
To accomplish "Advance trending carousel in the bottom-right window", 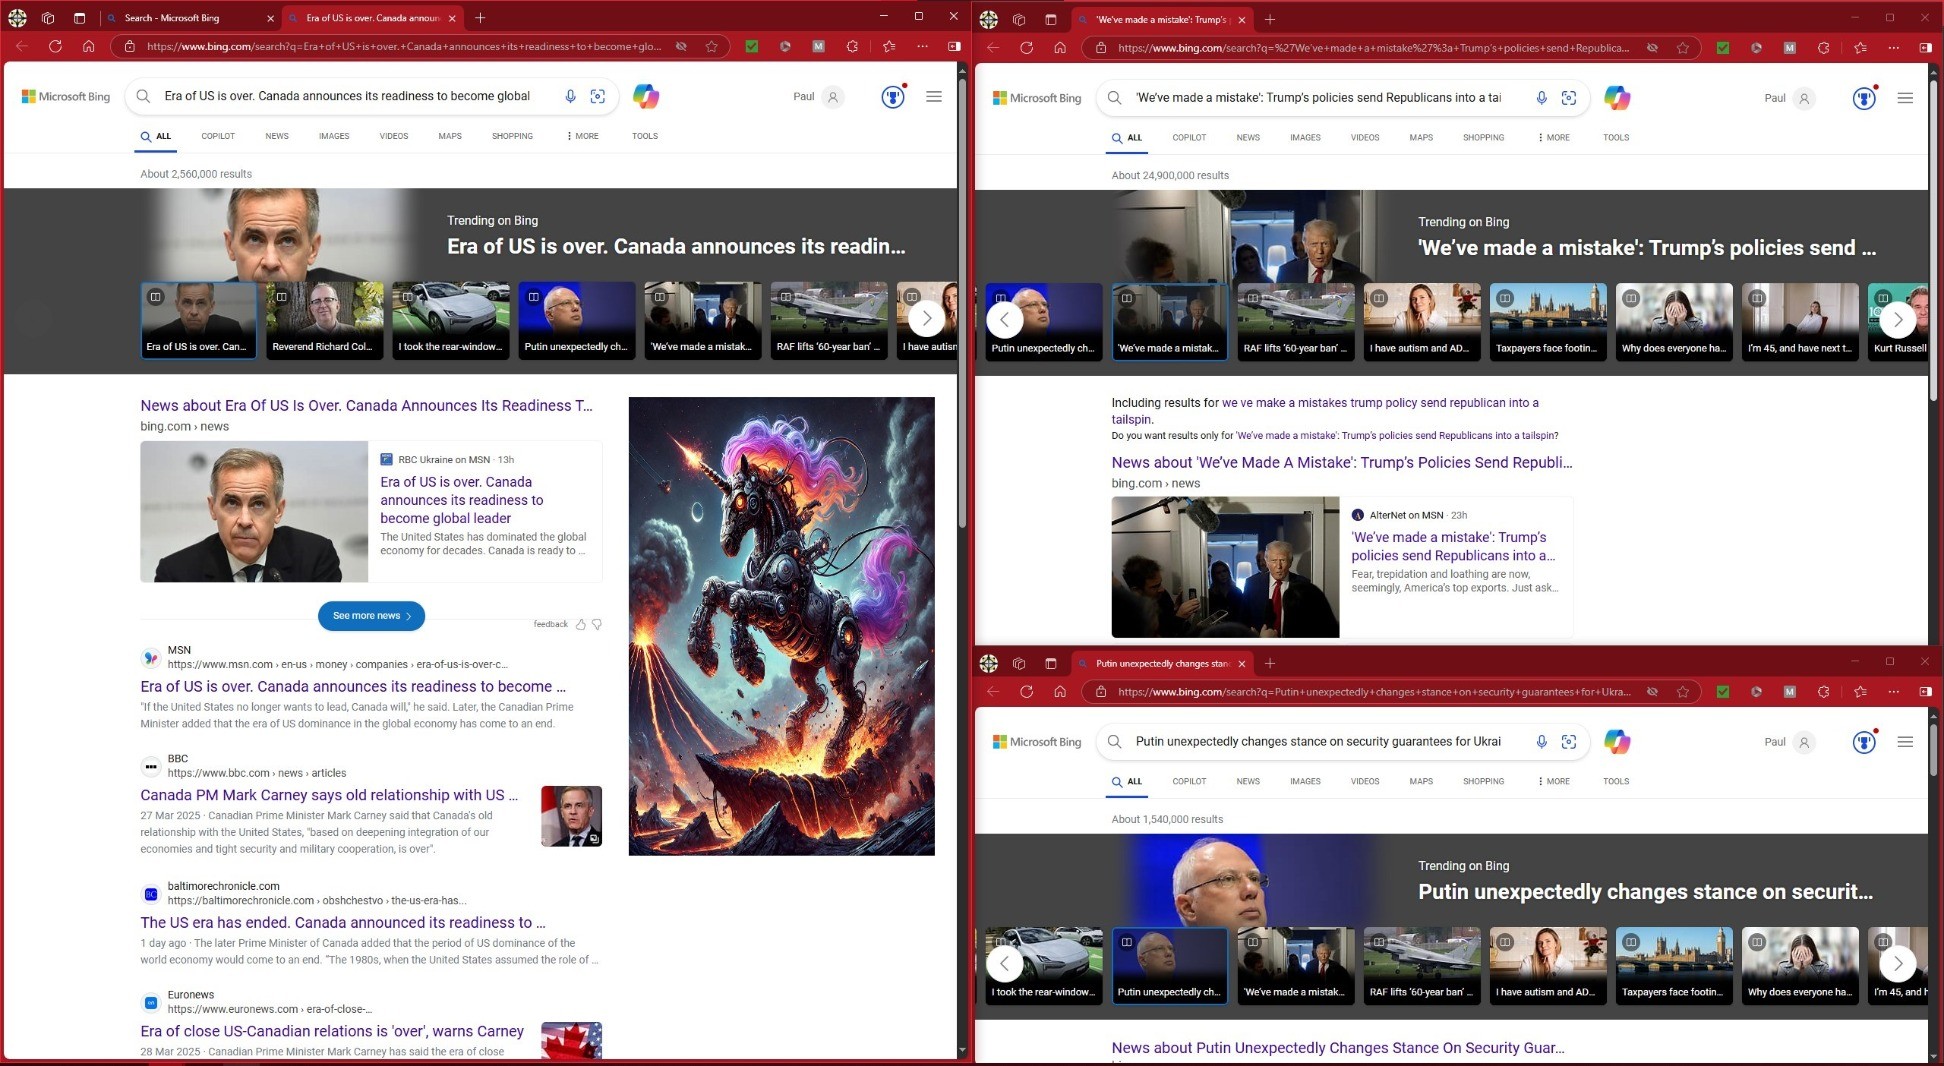I will (1897, 964).
